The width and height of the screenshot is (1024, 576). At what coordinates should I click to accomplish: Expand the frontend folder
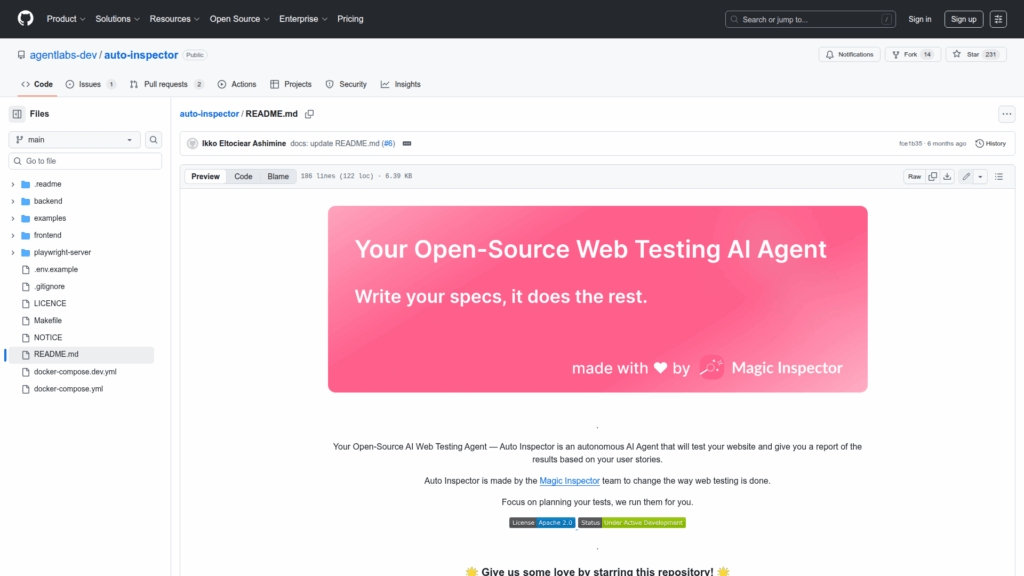(x=12, y=235)
